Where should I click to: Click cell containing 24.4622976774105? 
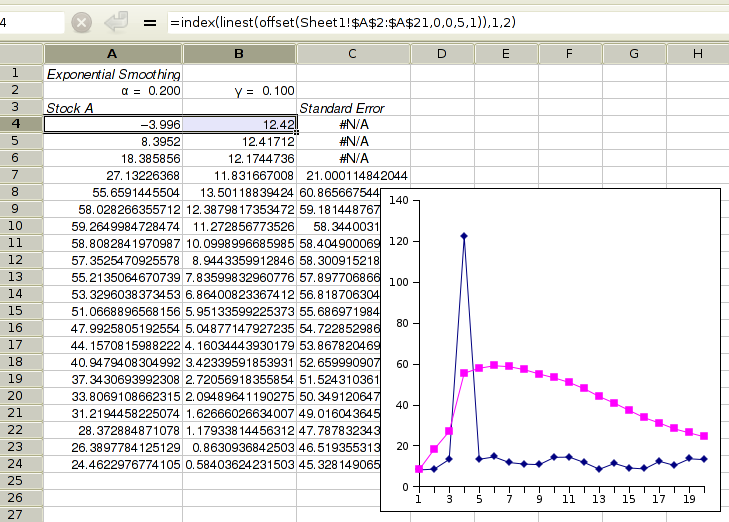(x=113, y=464)
